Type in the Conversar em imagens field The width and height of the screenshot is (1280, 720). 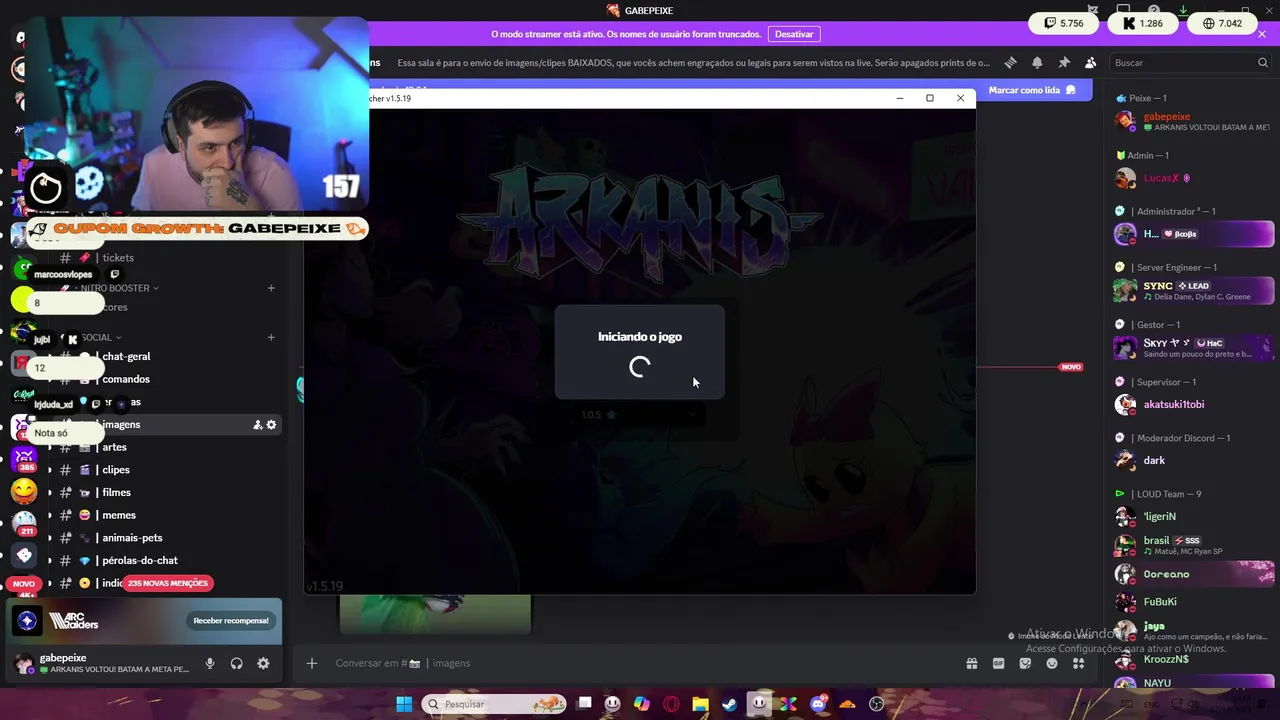point(640,663)
